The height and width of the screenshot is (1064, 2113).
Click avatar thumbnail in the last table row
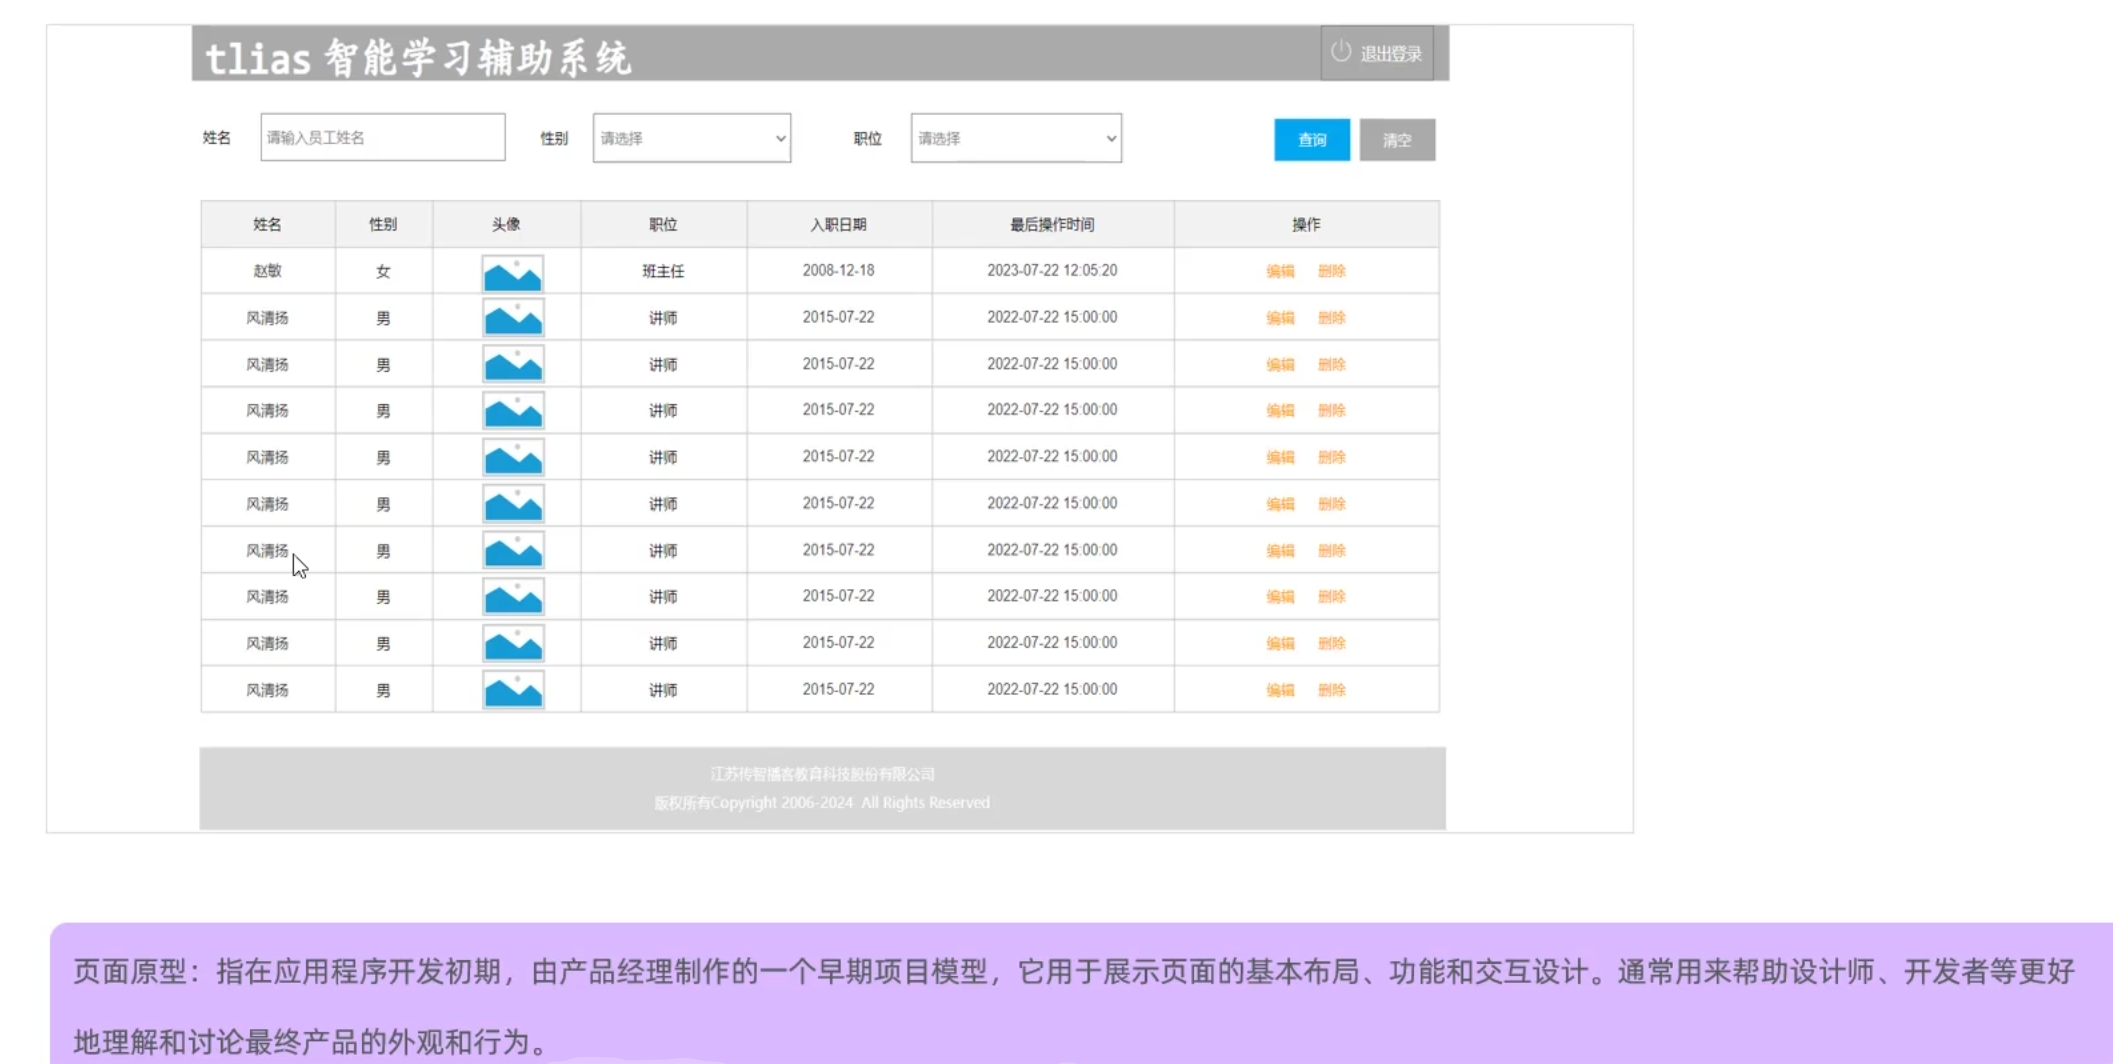[512, 690]
